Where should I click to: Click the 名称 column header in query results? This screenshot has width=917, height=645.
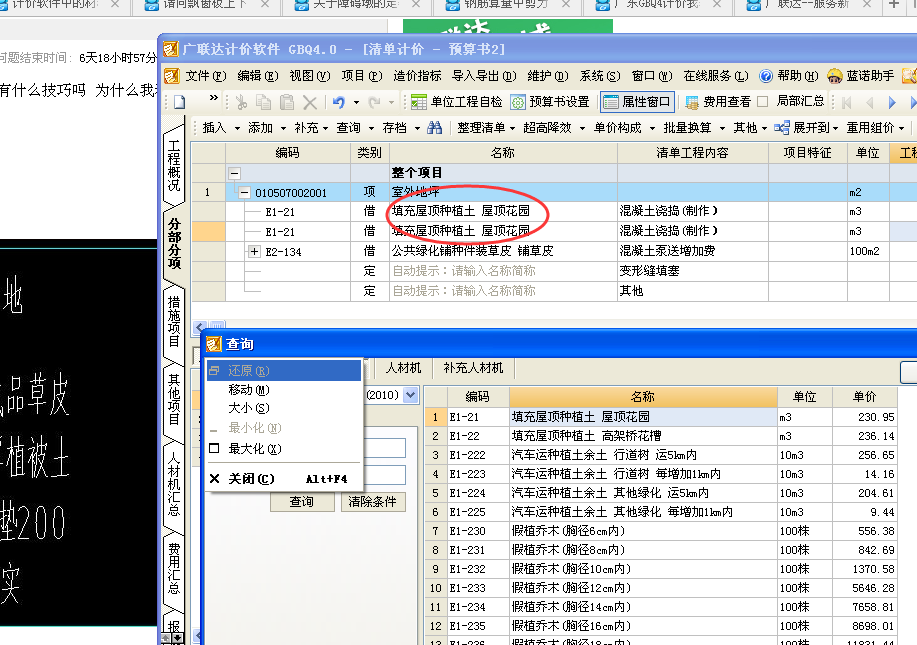(x=643, y=396)
